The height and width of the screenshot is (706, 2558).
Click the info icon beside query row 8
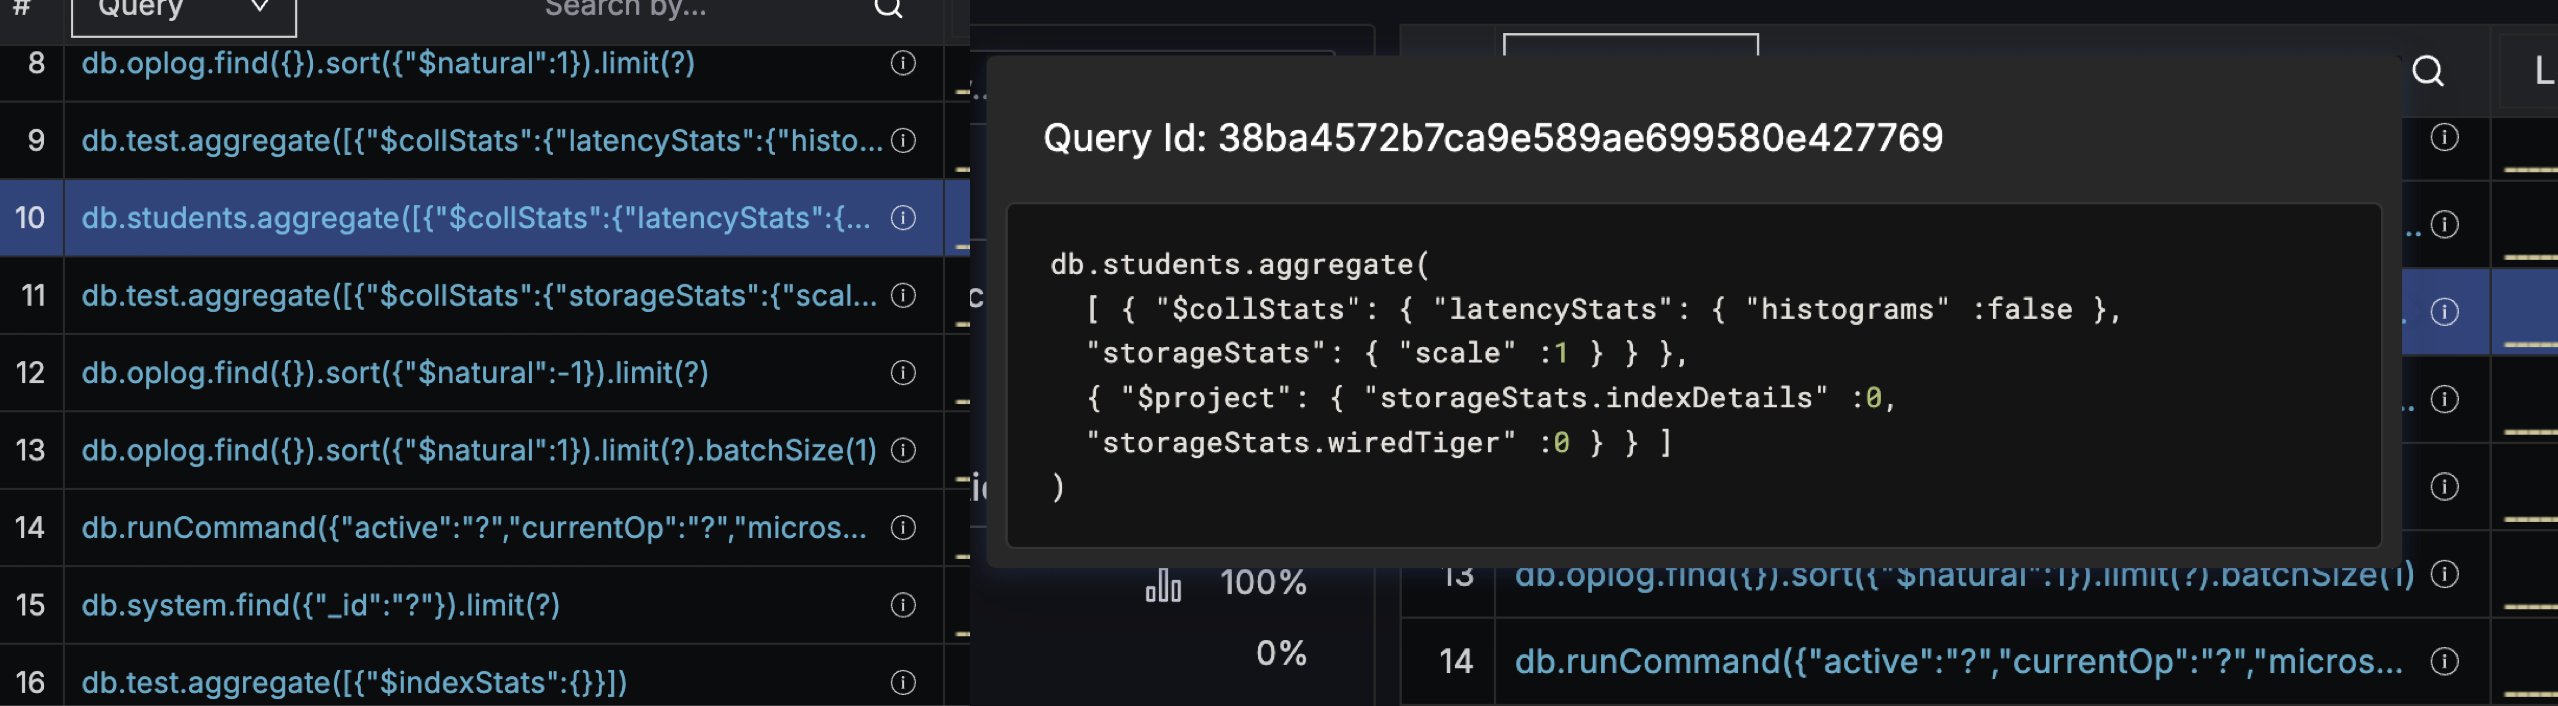coord(903,64)
